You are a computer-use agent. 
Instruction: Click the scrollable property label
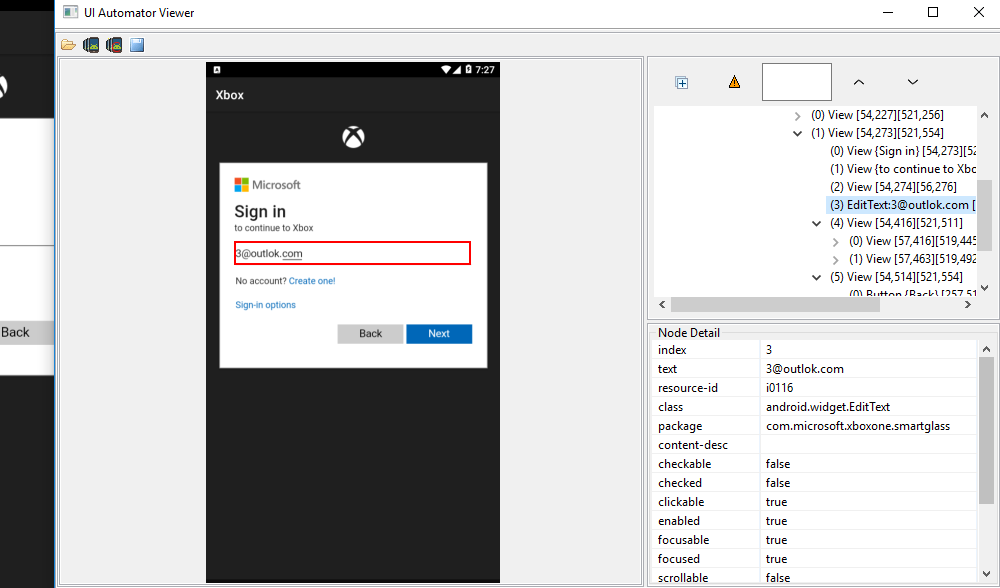point(683,578)
